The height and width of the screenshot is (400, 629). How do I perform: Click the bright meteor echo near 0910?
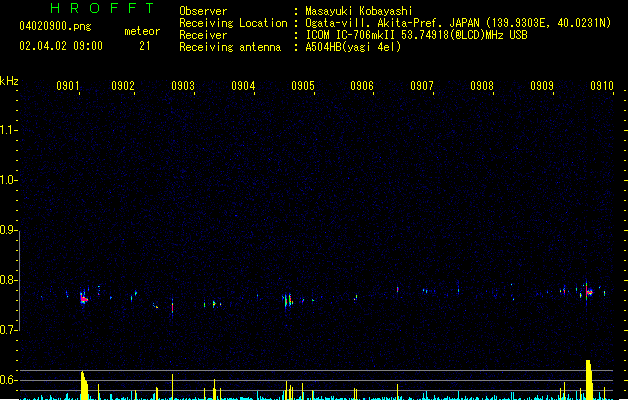(588, 292)
